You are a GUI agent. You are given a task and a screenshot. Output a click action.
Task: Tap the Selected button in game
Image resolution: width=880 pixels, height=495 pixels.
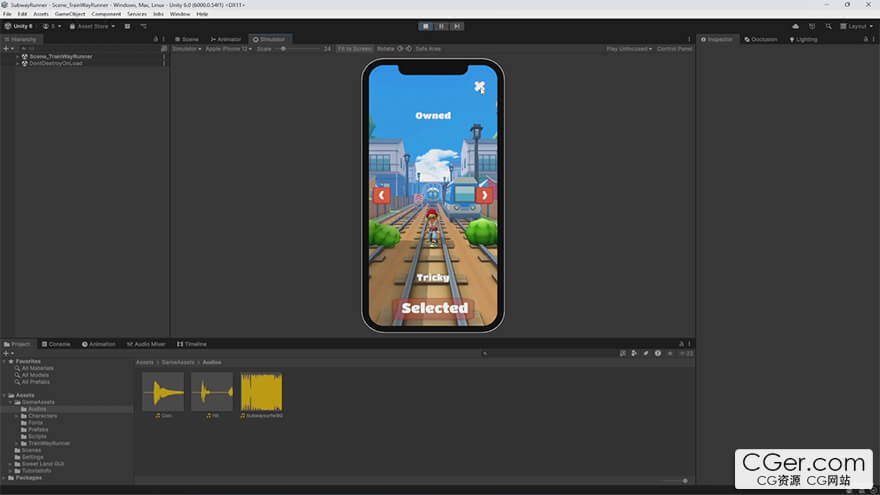434,308
